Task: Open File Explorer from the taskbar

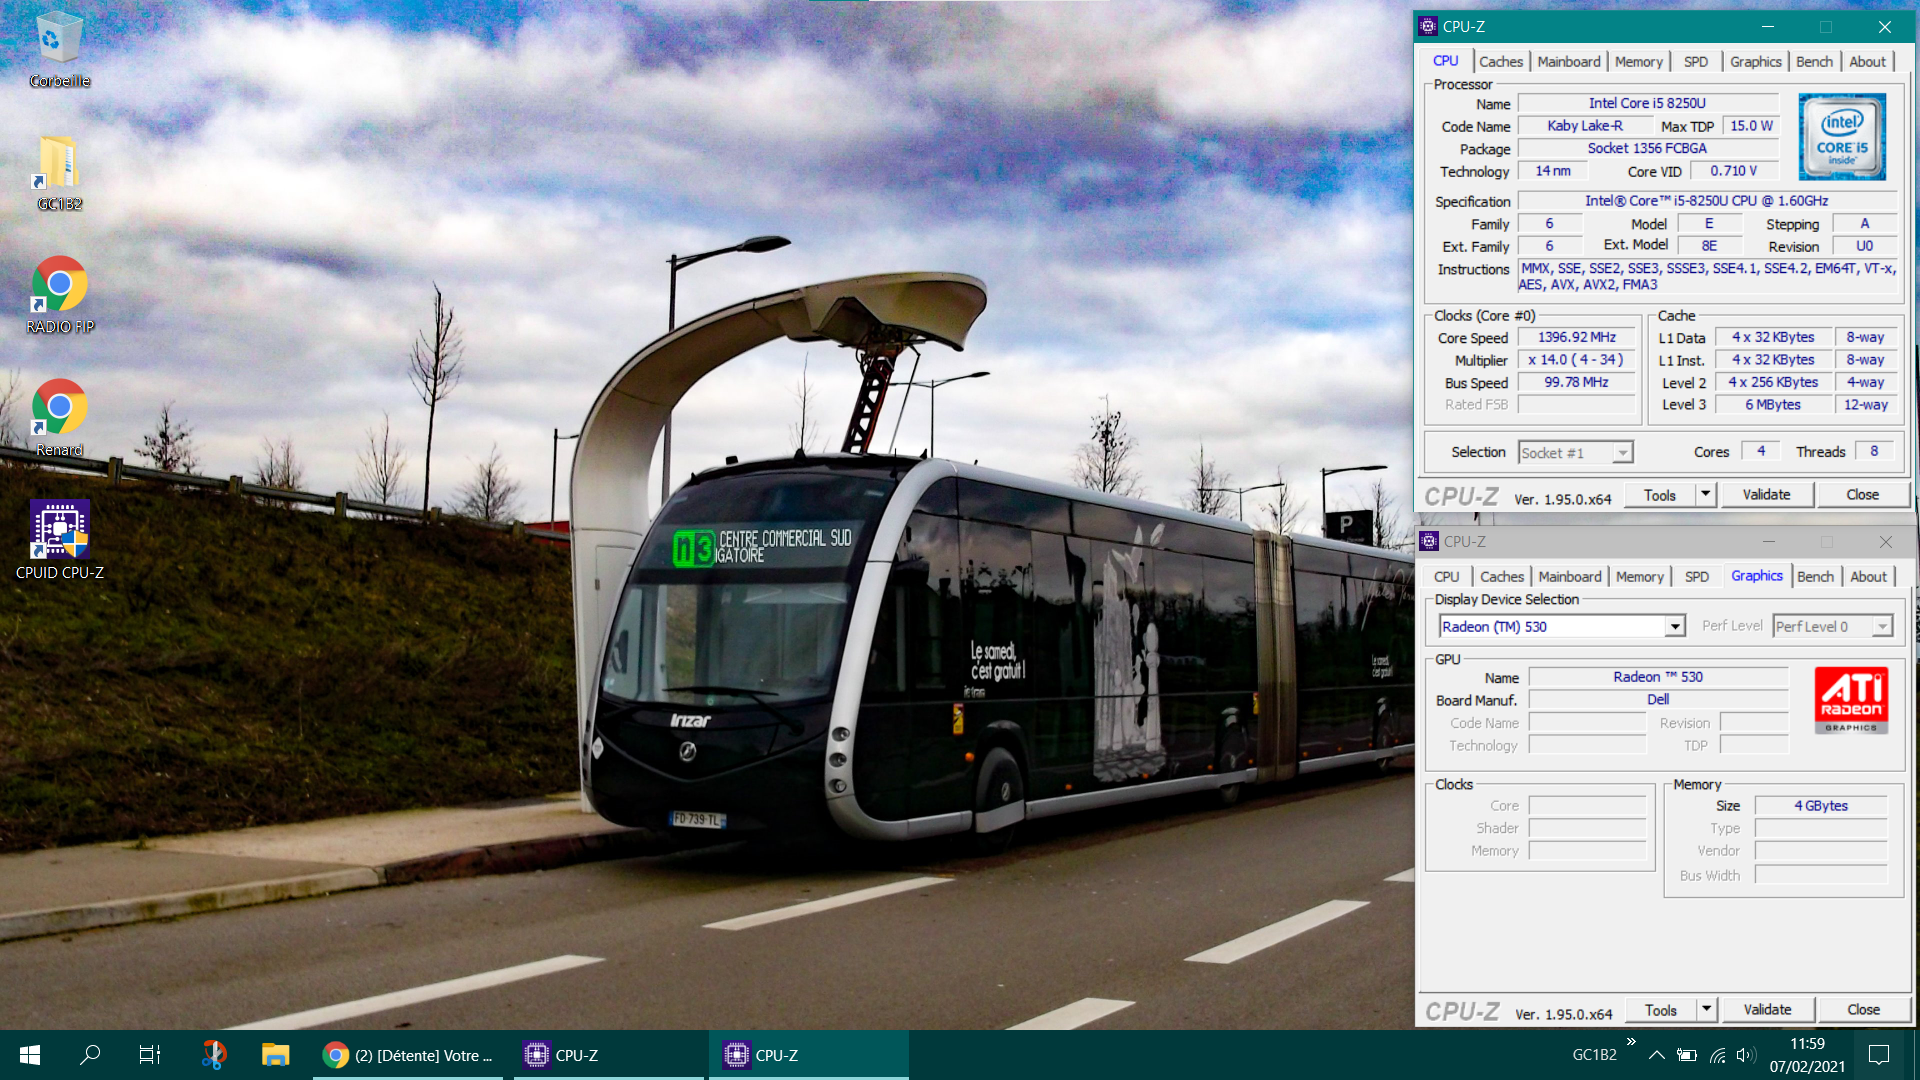Action: click(x=275, y=1055)
